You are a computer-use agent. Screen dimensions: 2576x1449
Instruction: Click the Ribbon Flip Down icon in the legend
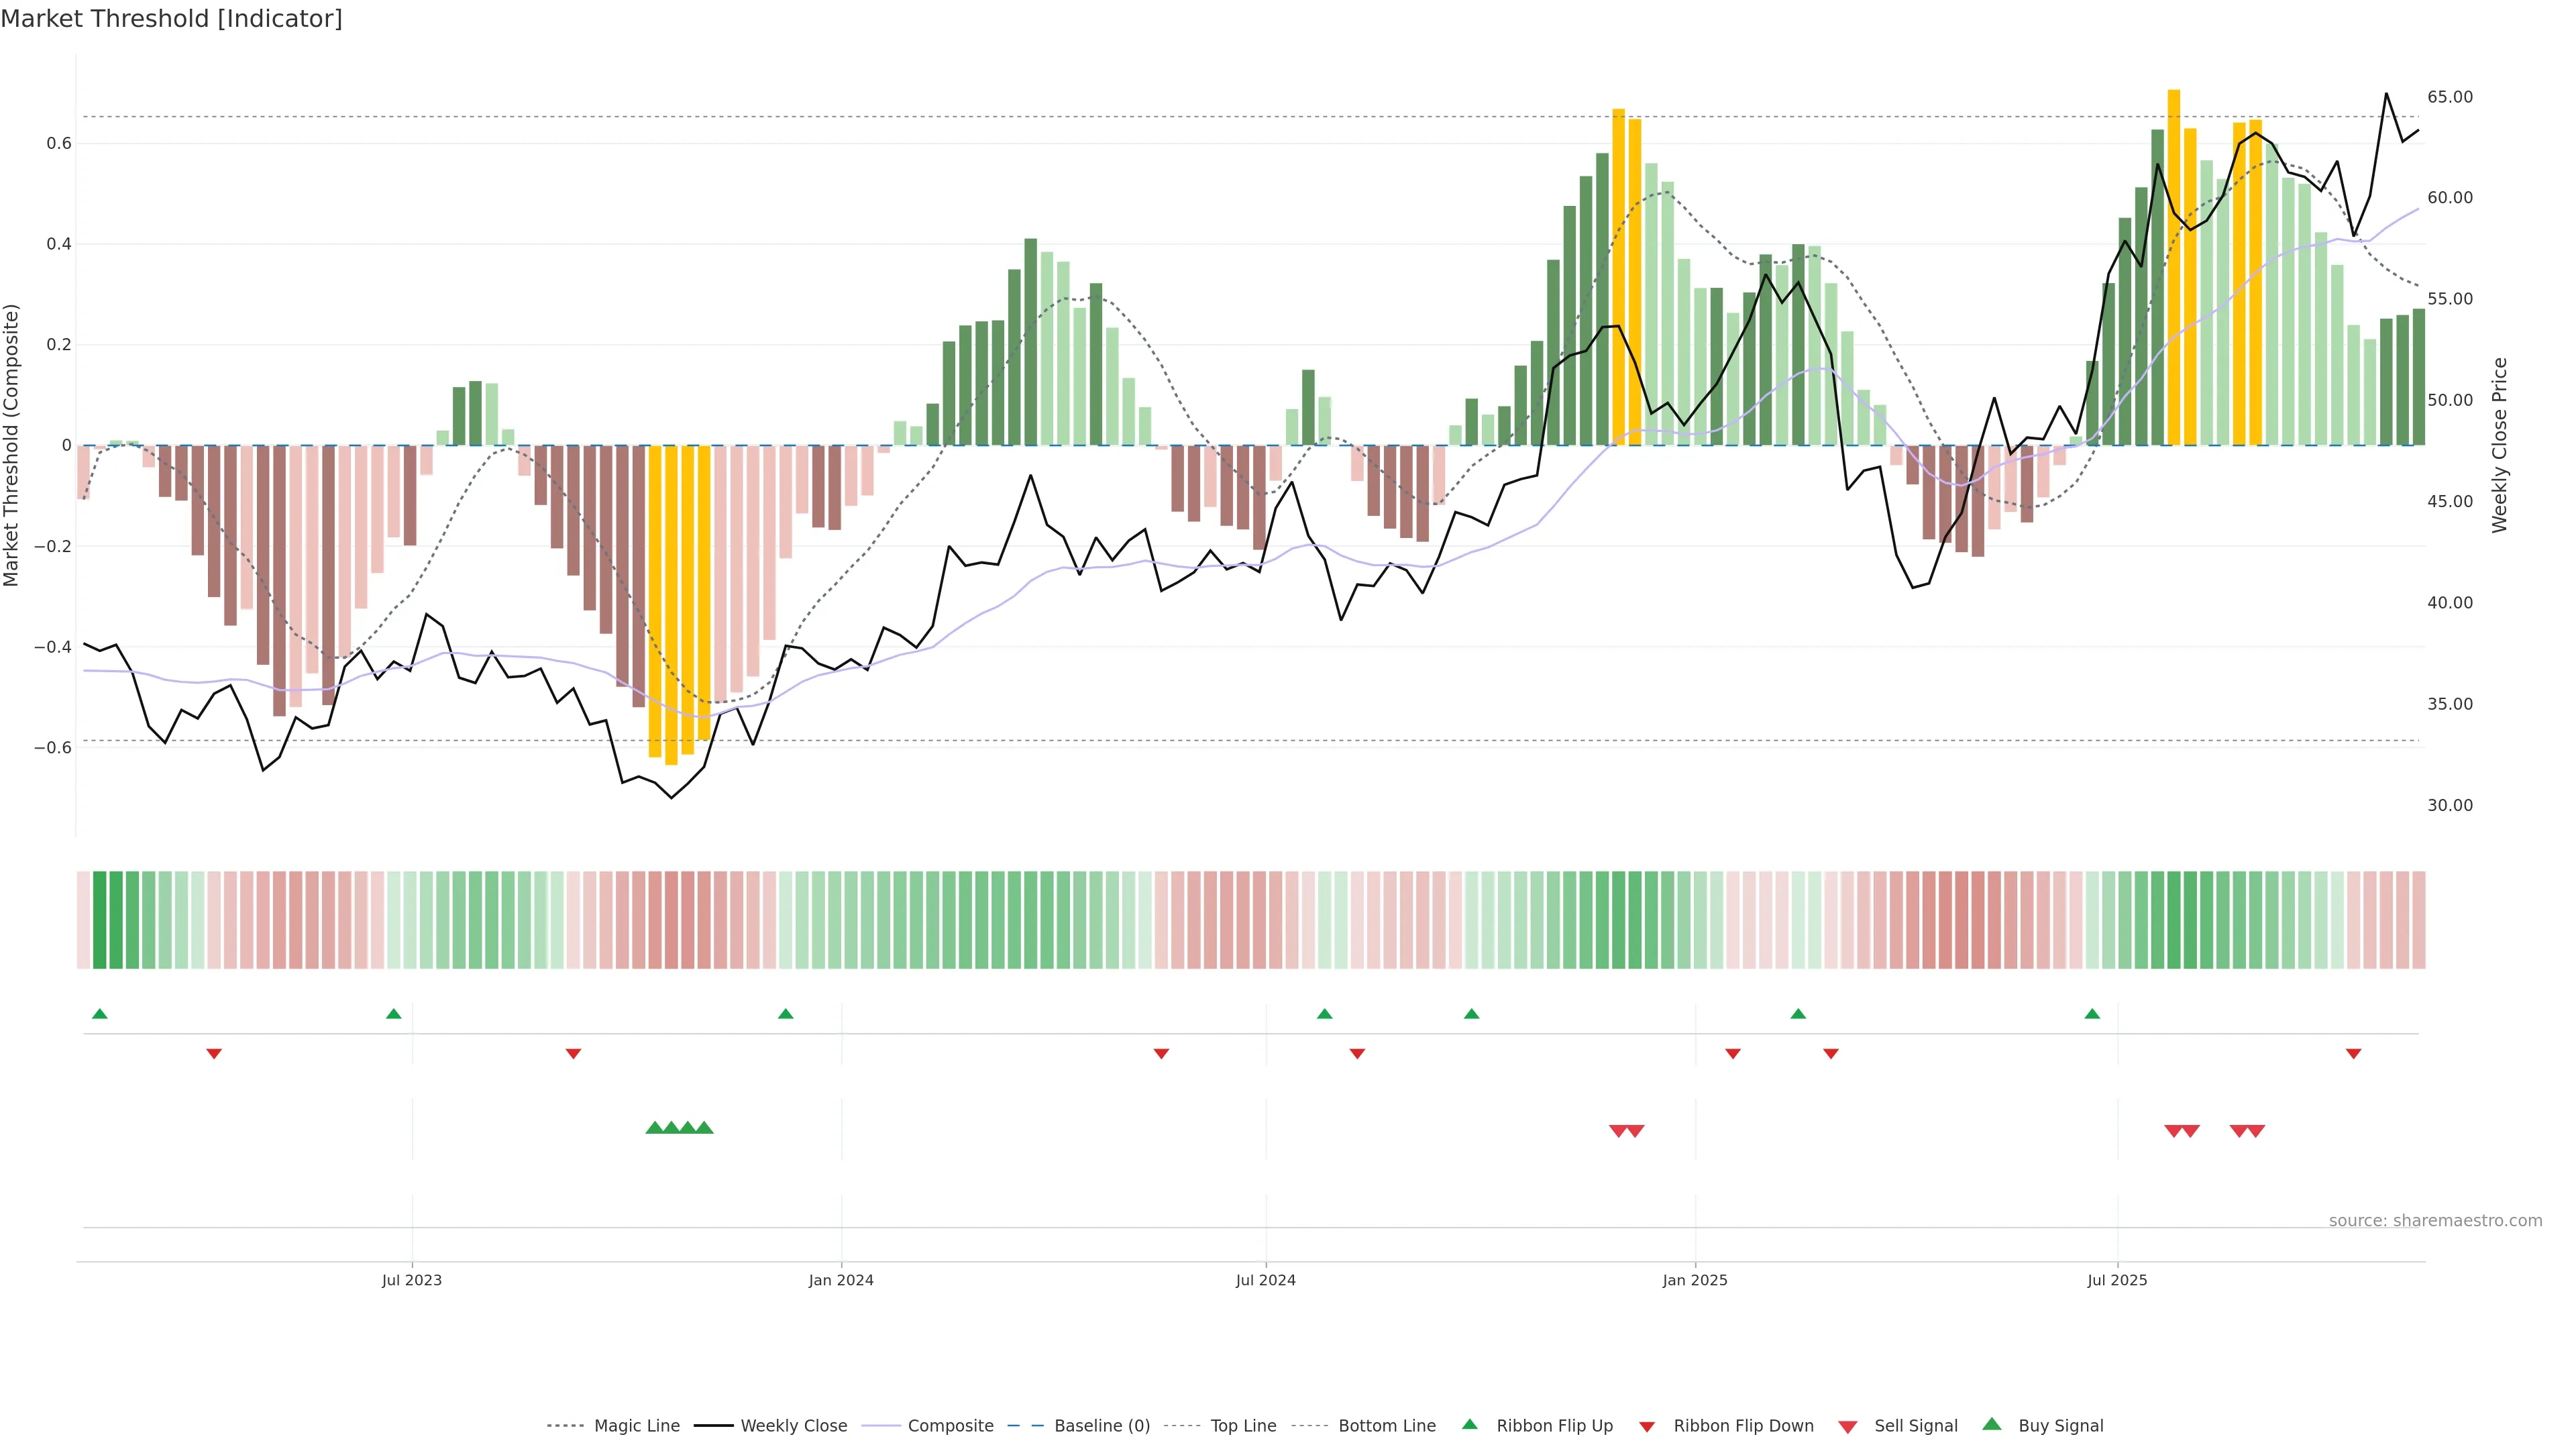coord(1646,1427)
